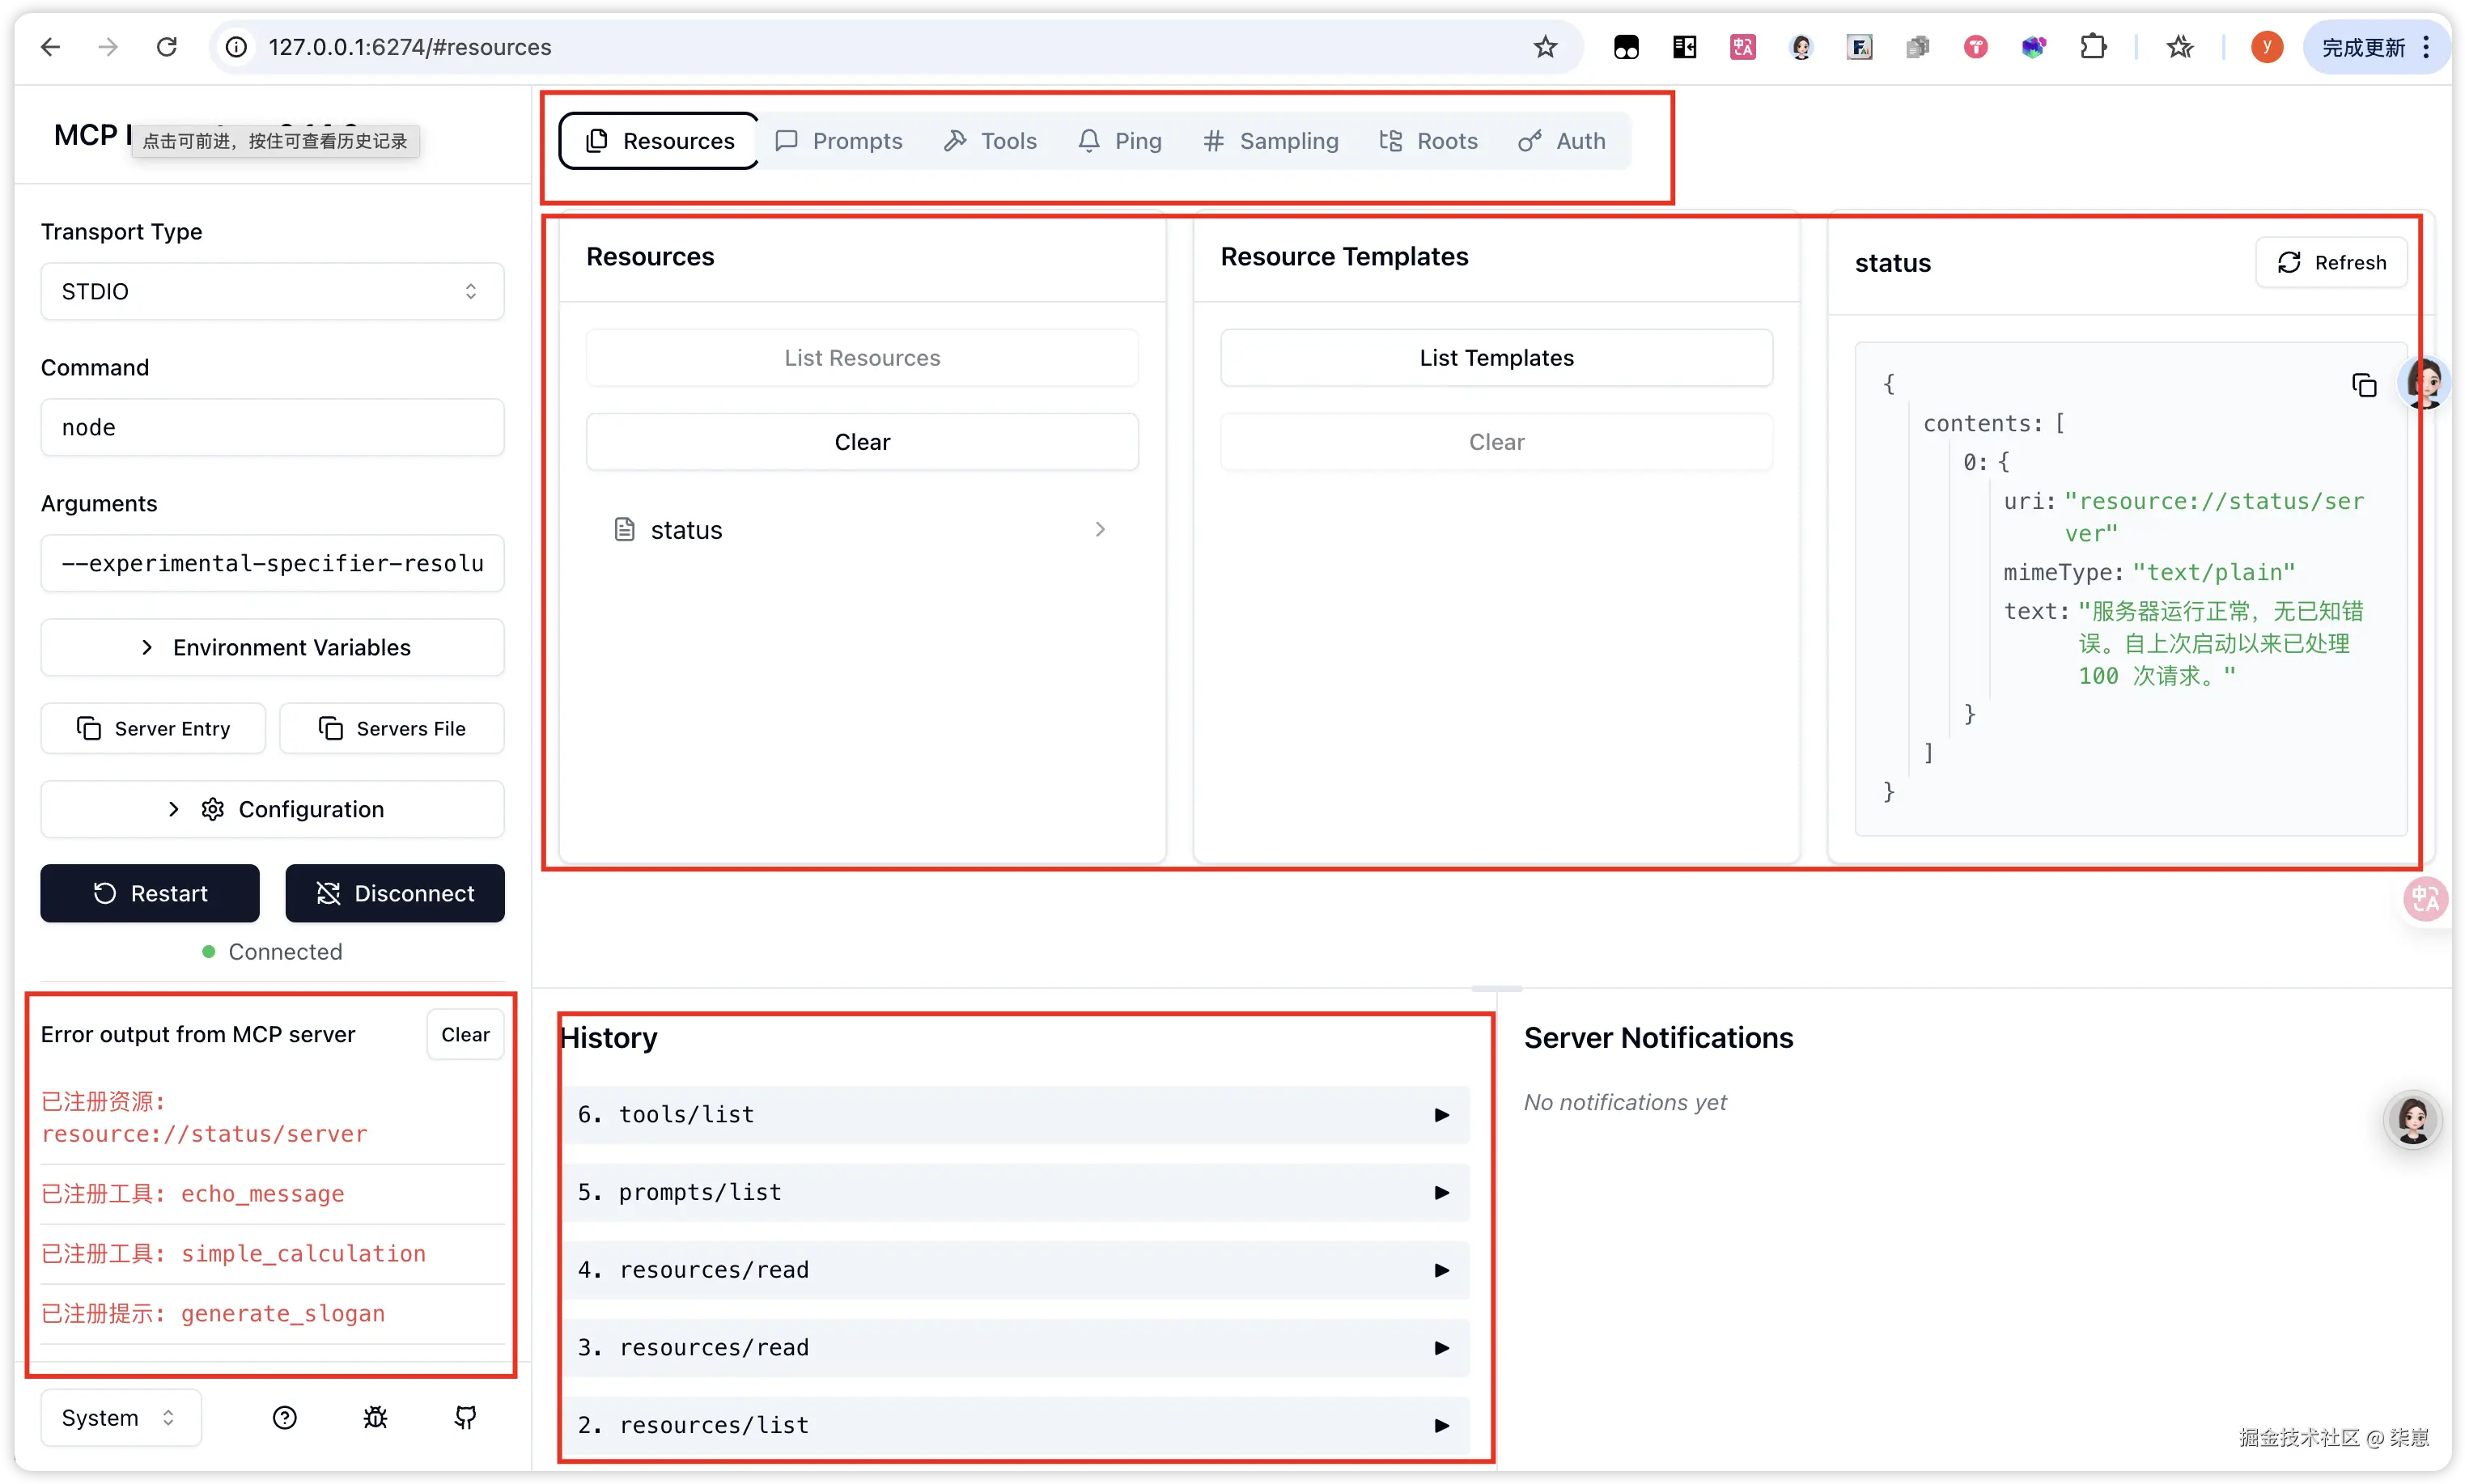Image resolution: width=2465 pixels, height=1484 pixels.
Task: Expand Environment Variables section
Action: pos(272,647)
